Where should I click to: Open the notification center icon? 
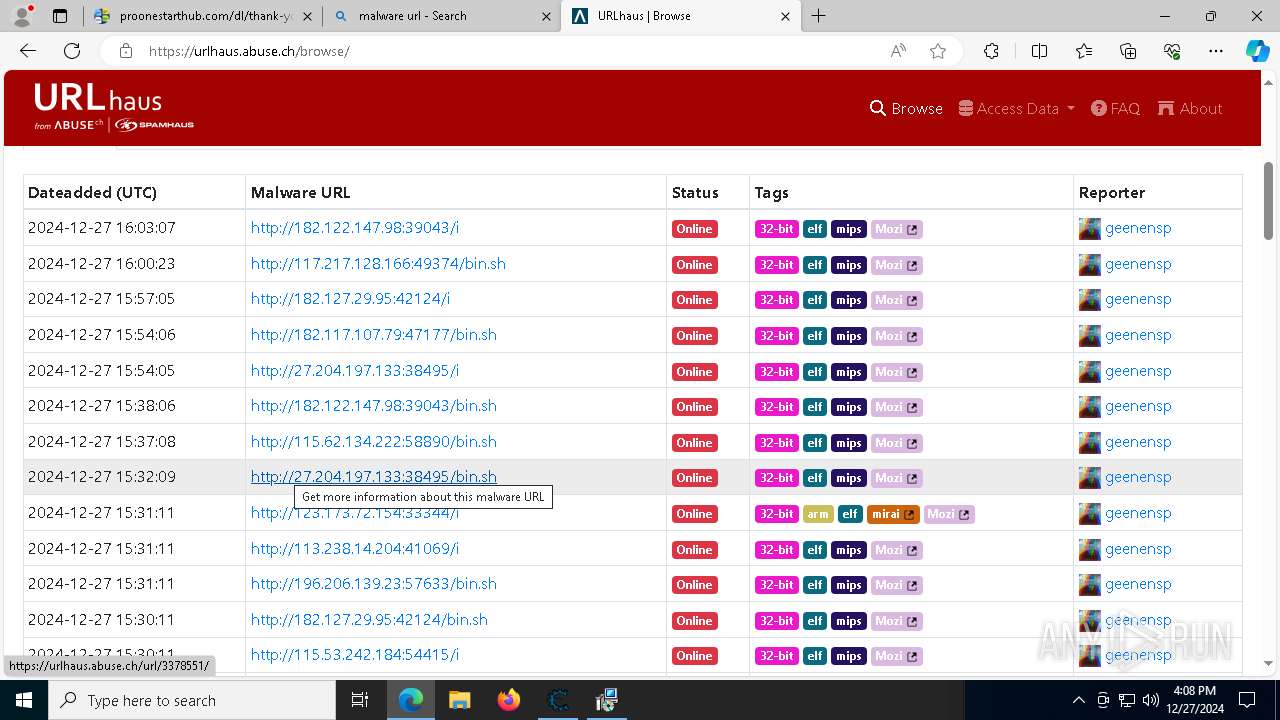point(1247,700)
